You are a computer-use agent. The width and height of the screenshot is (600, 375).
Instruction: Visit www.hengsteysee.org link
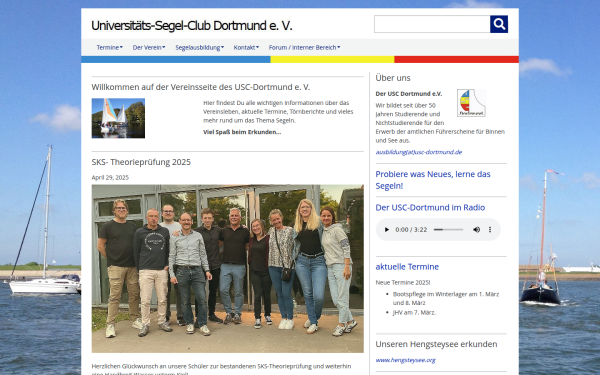(406, 360)
